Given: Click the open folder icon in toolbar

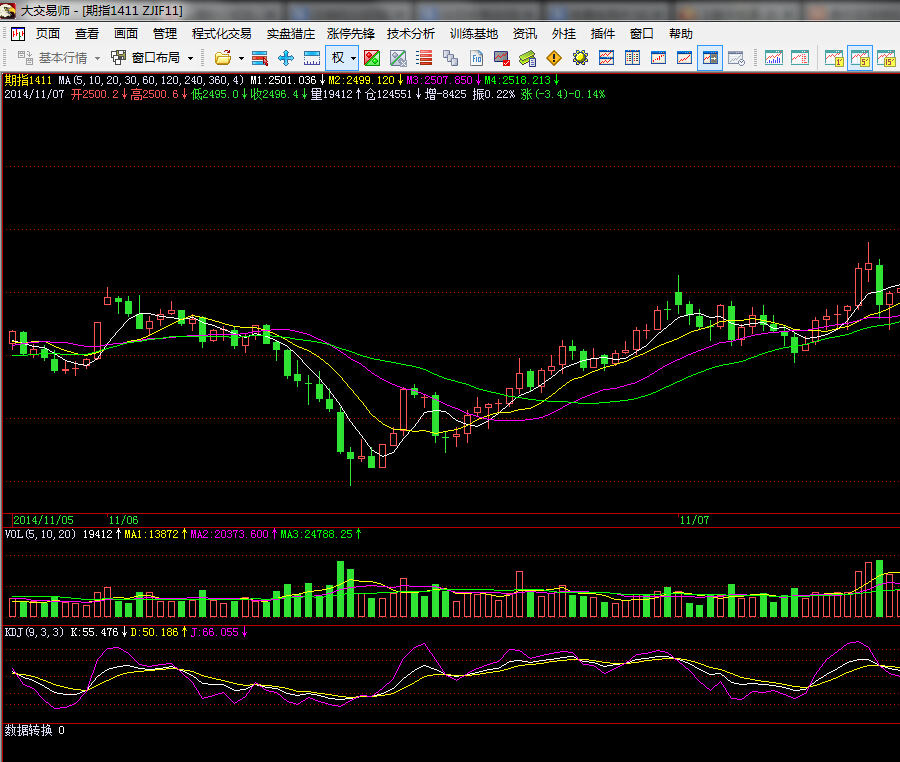Looking at the screenshot, I should click(x=222, y=58).
